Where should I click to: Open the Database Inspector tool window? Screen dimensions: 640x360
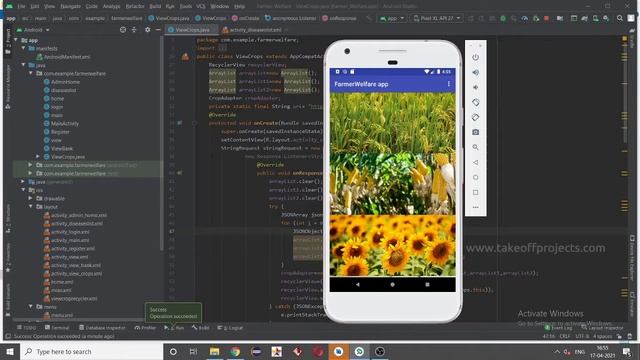tap(102, 328)
